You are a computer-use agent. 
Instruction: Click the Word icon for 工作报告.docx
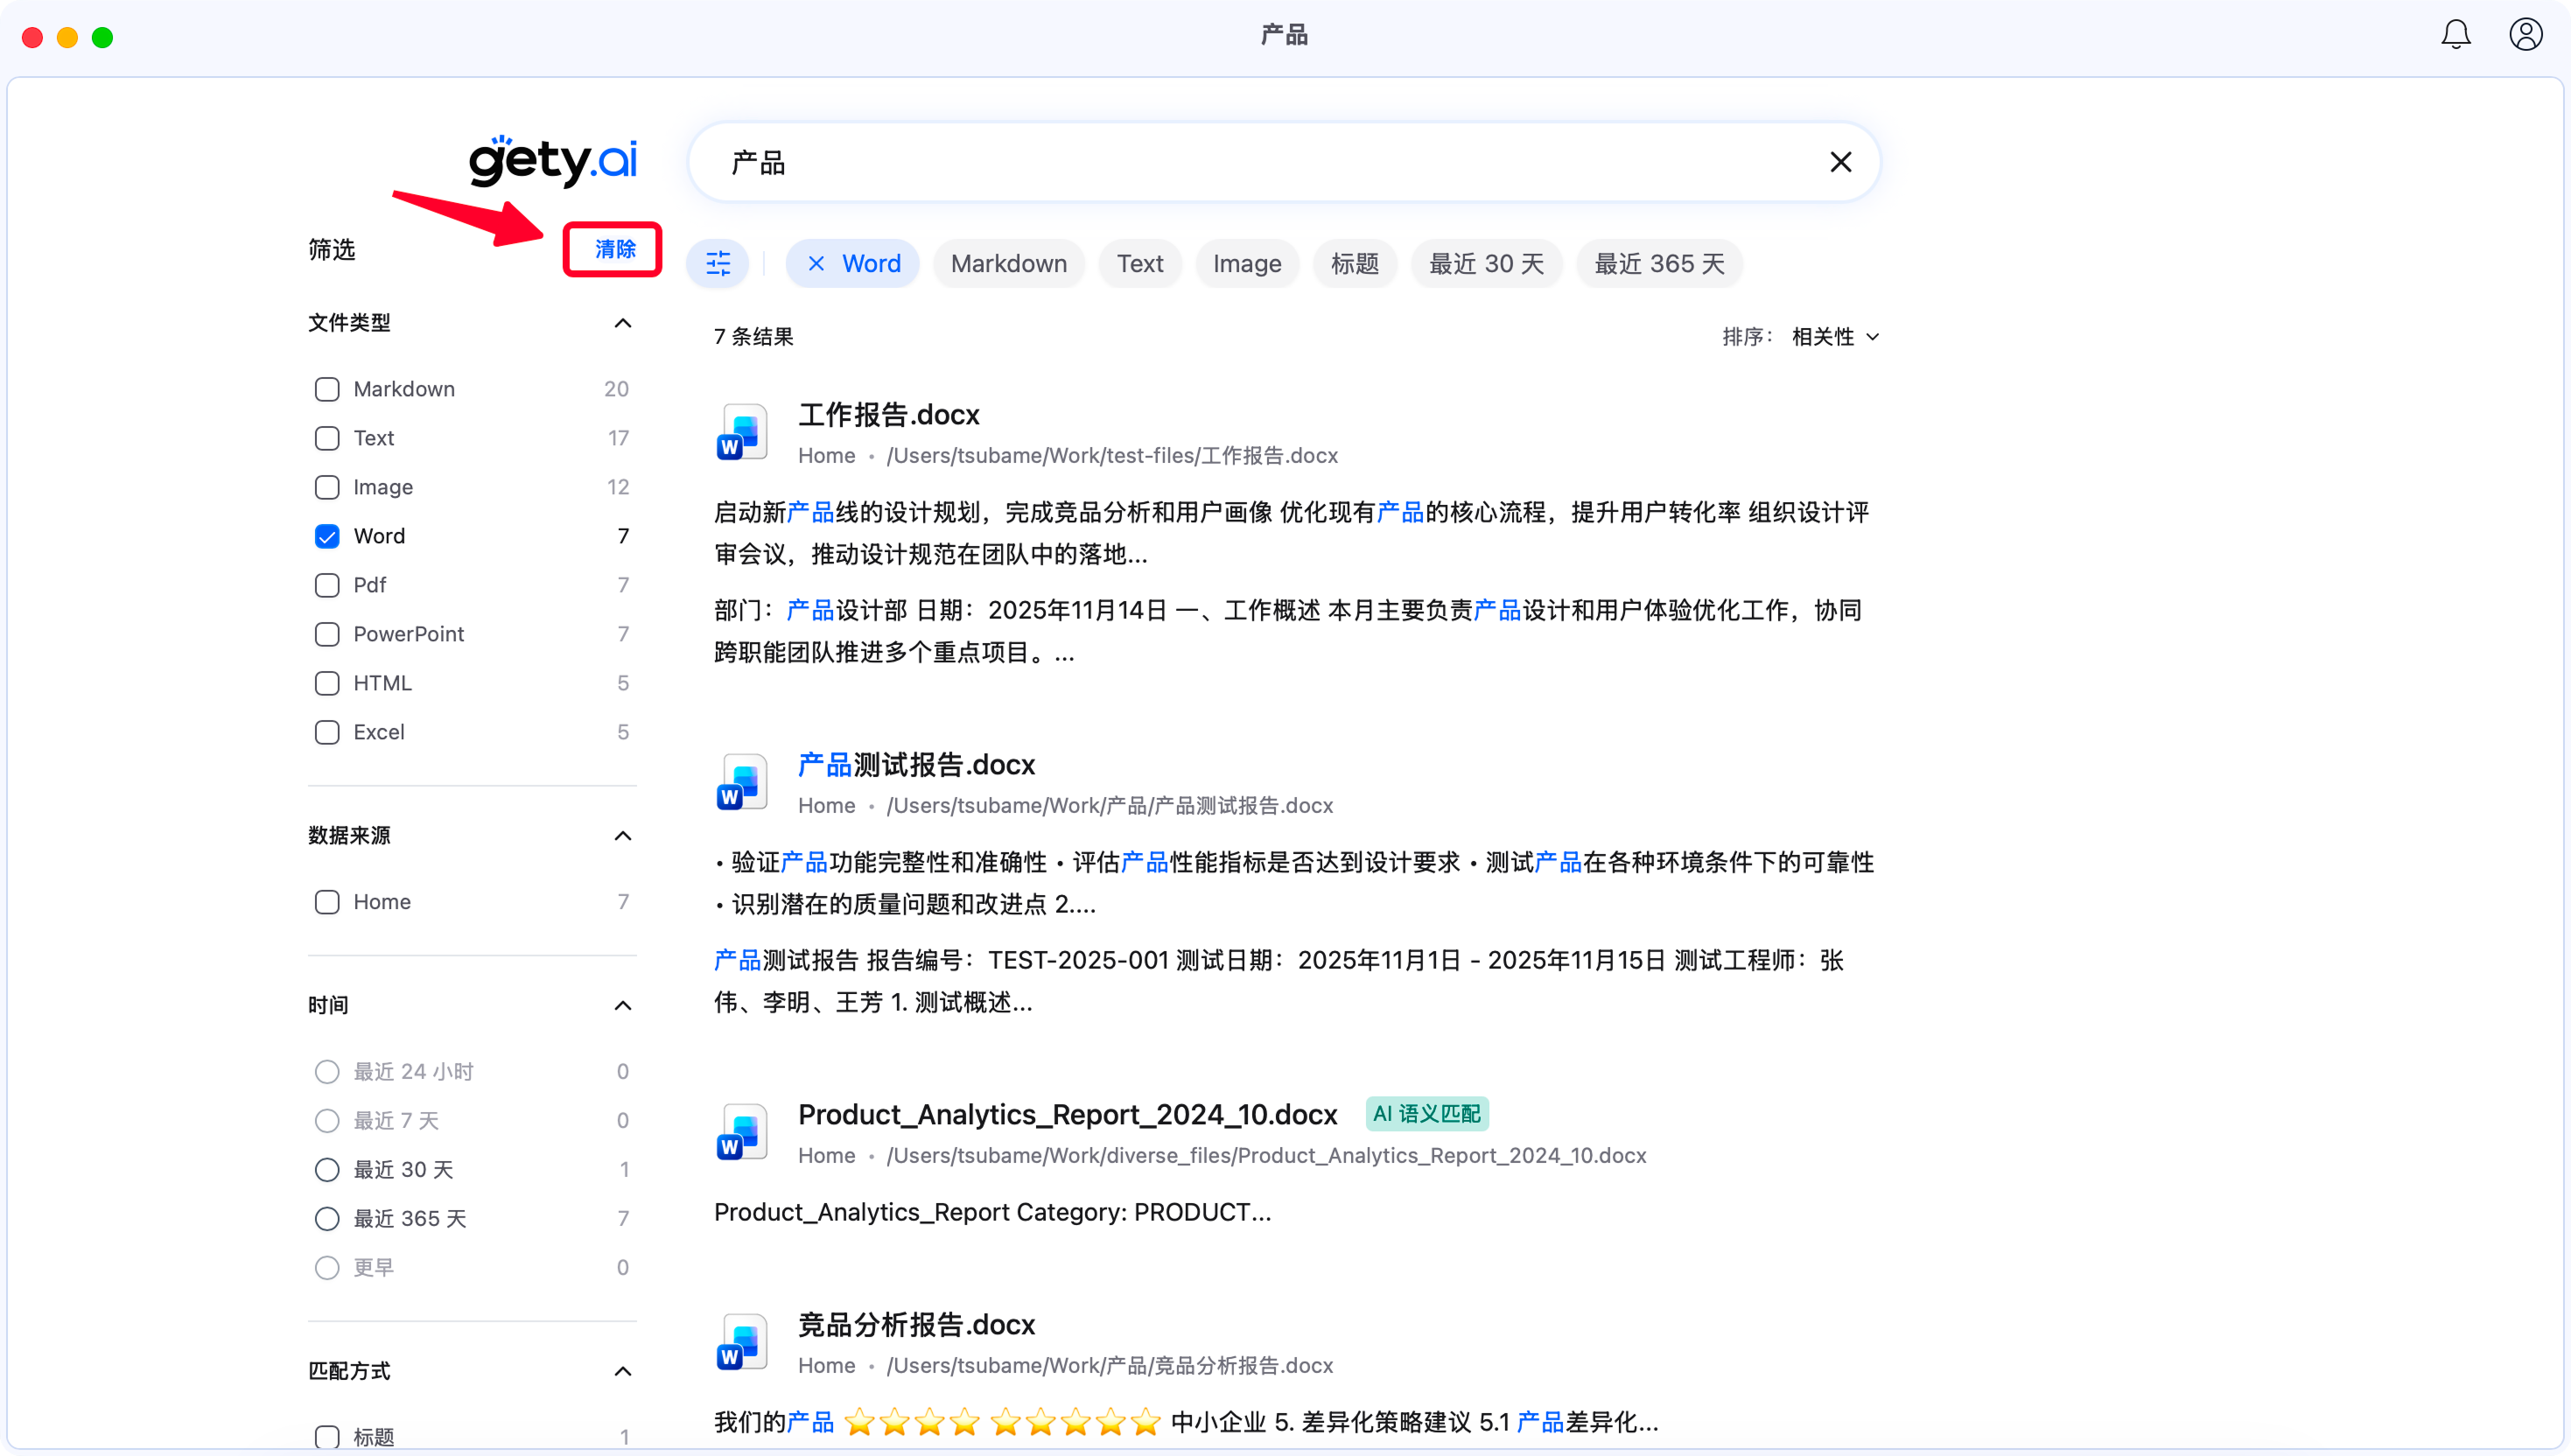point(742,432)
